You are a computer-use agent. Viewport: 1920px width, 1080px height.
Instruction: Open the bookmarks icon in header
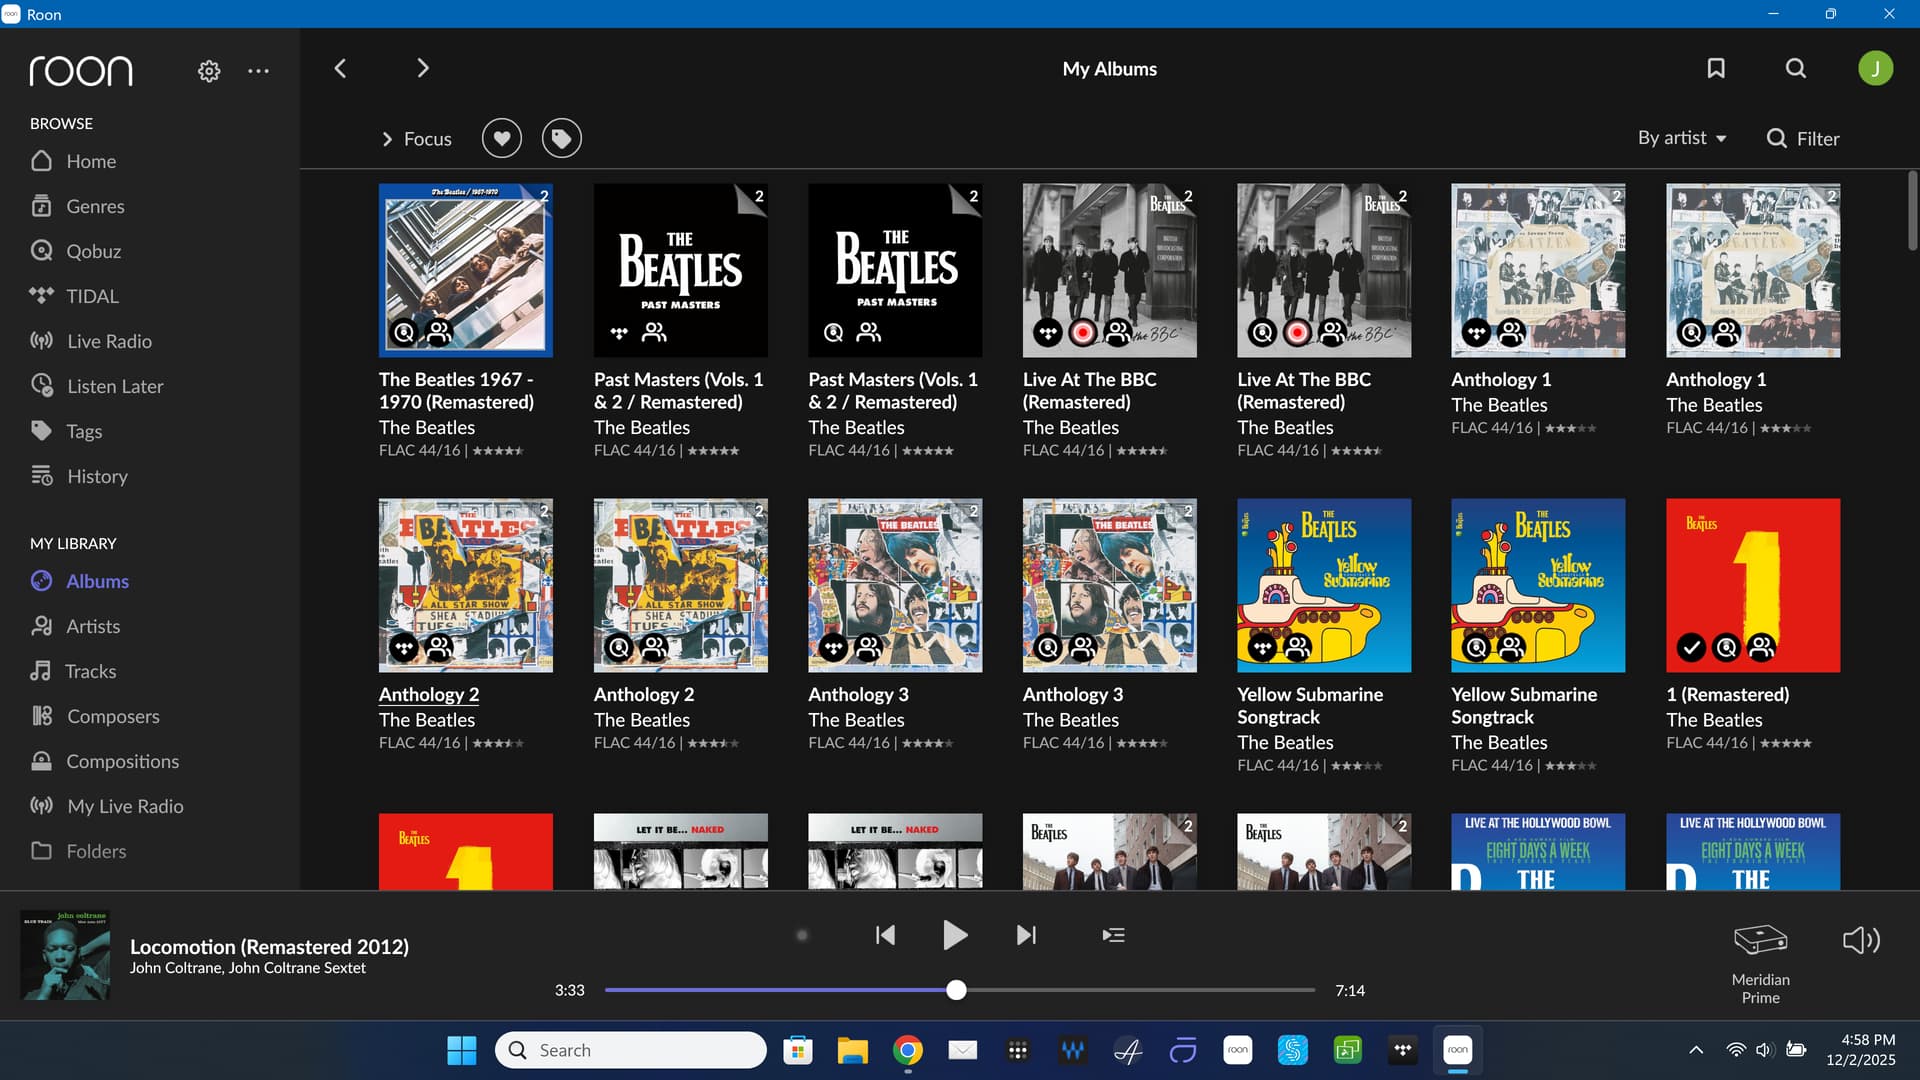(1716, 68)
